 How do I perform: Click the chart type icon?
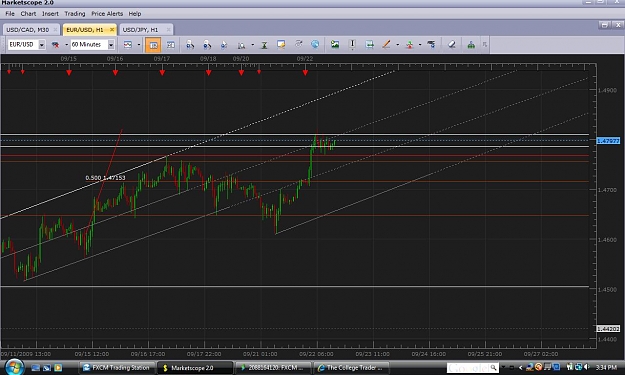click(x=128, y=45)
